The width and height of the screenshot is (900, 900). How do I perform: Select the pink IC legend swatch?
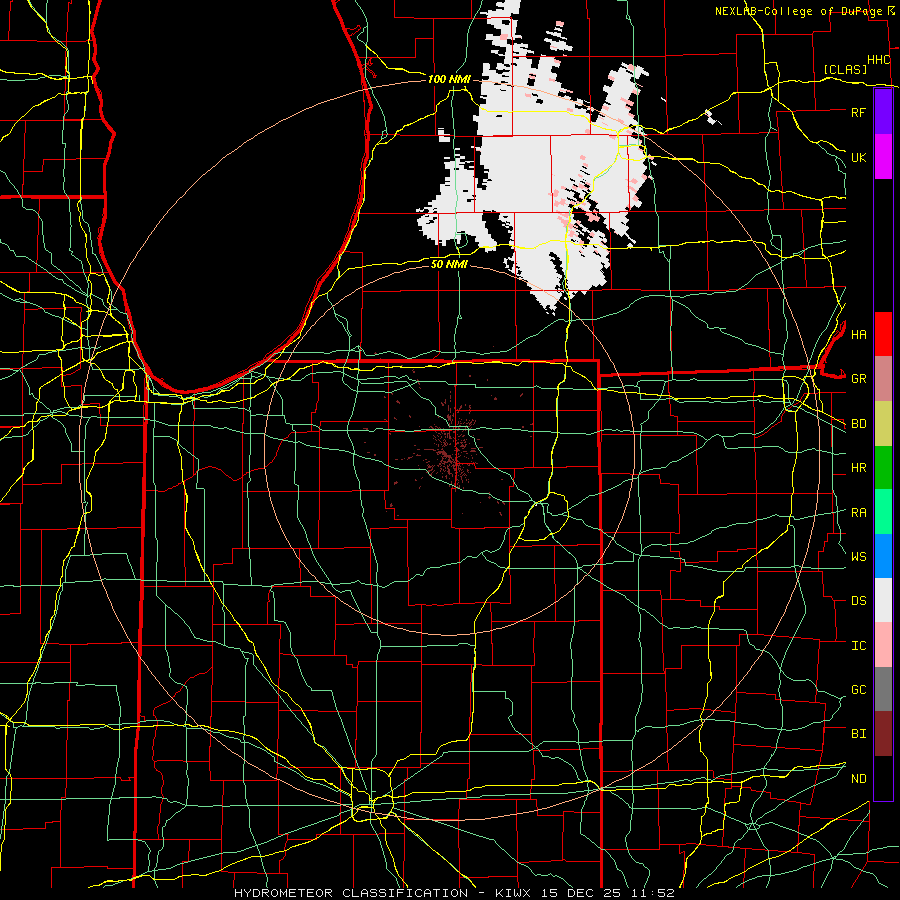point(883,645)
